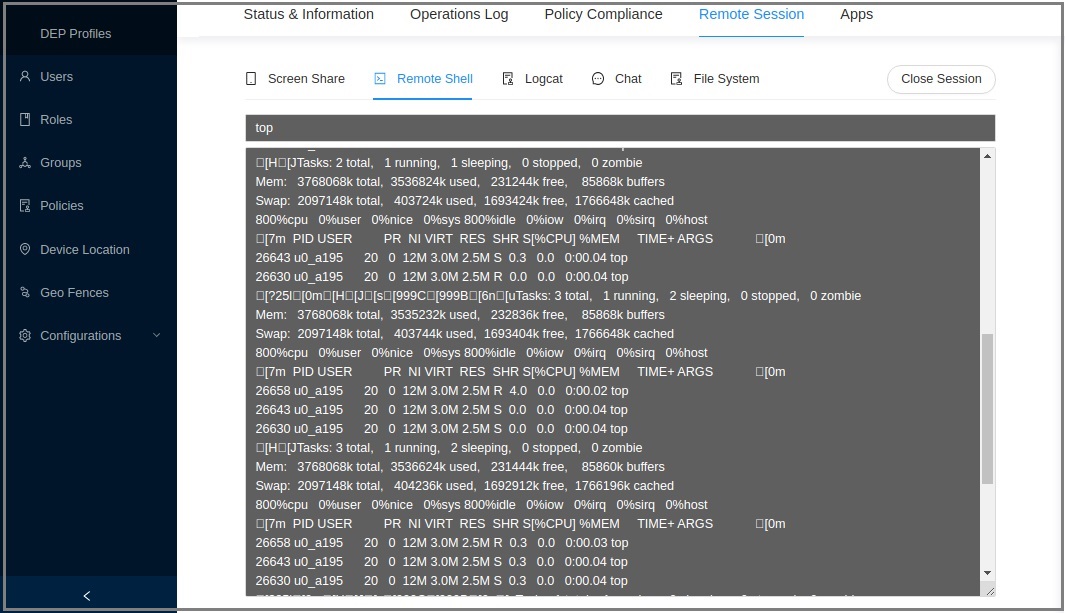Open the Status & Information tab
Image resolution: width=1065 pixels, height=613 pixels.
point(308,15)
